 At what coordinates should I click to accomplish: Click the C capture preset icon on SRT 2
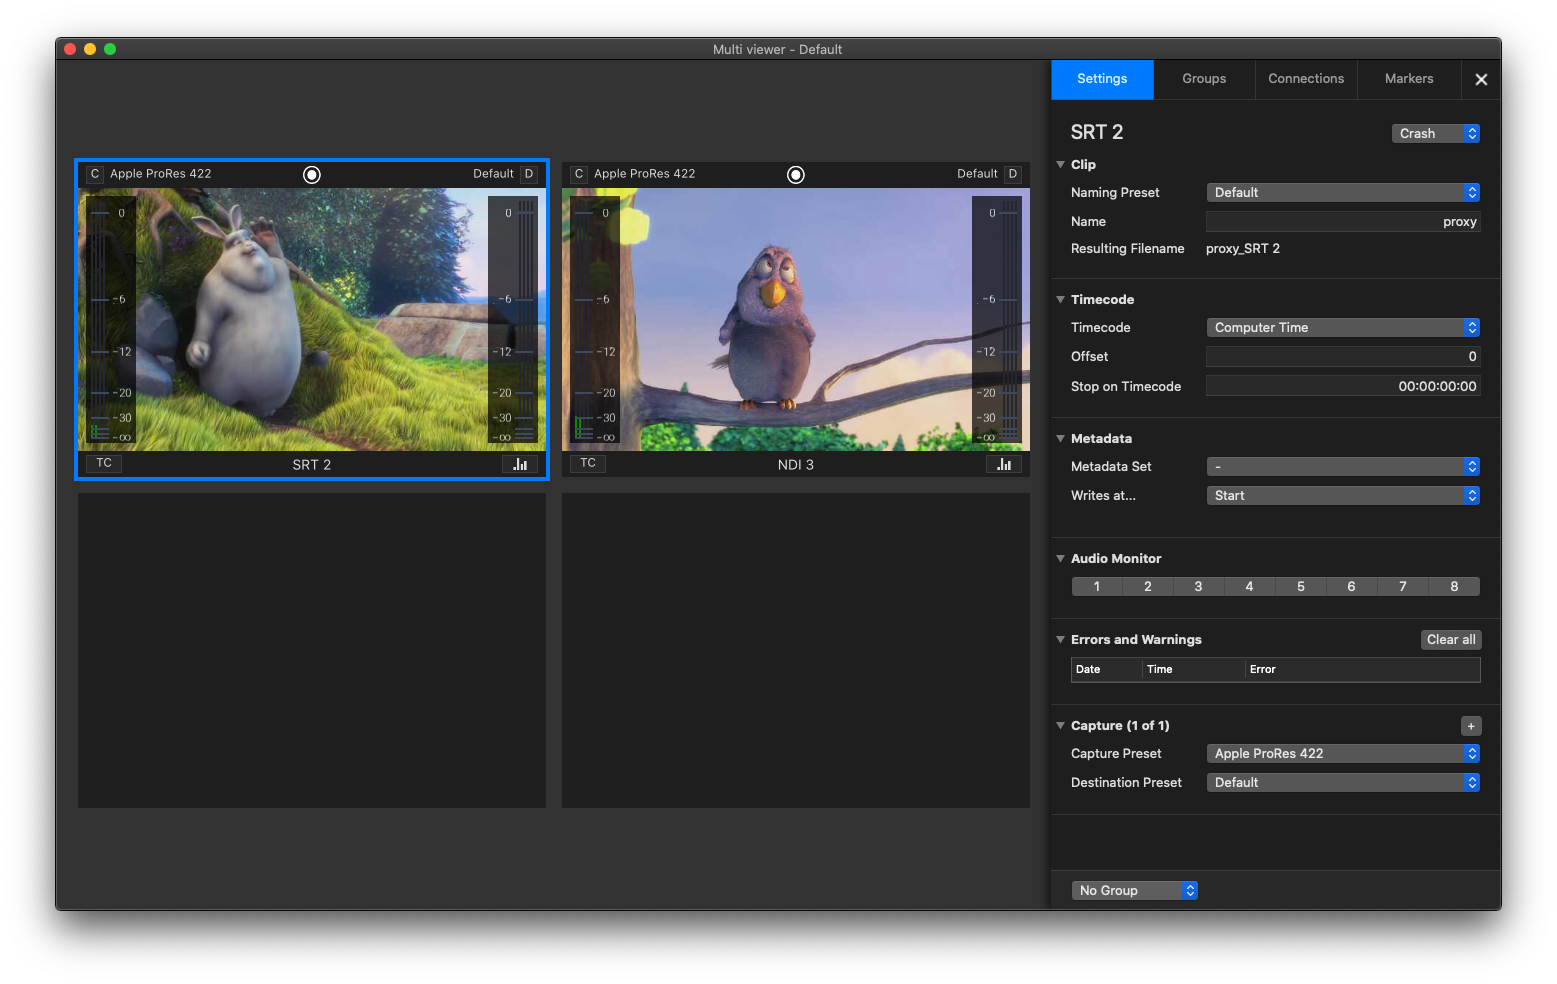click(95, 174)
